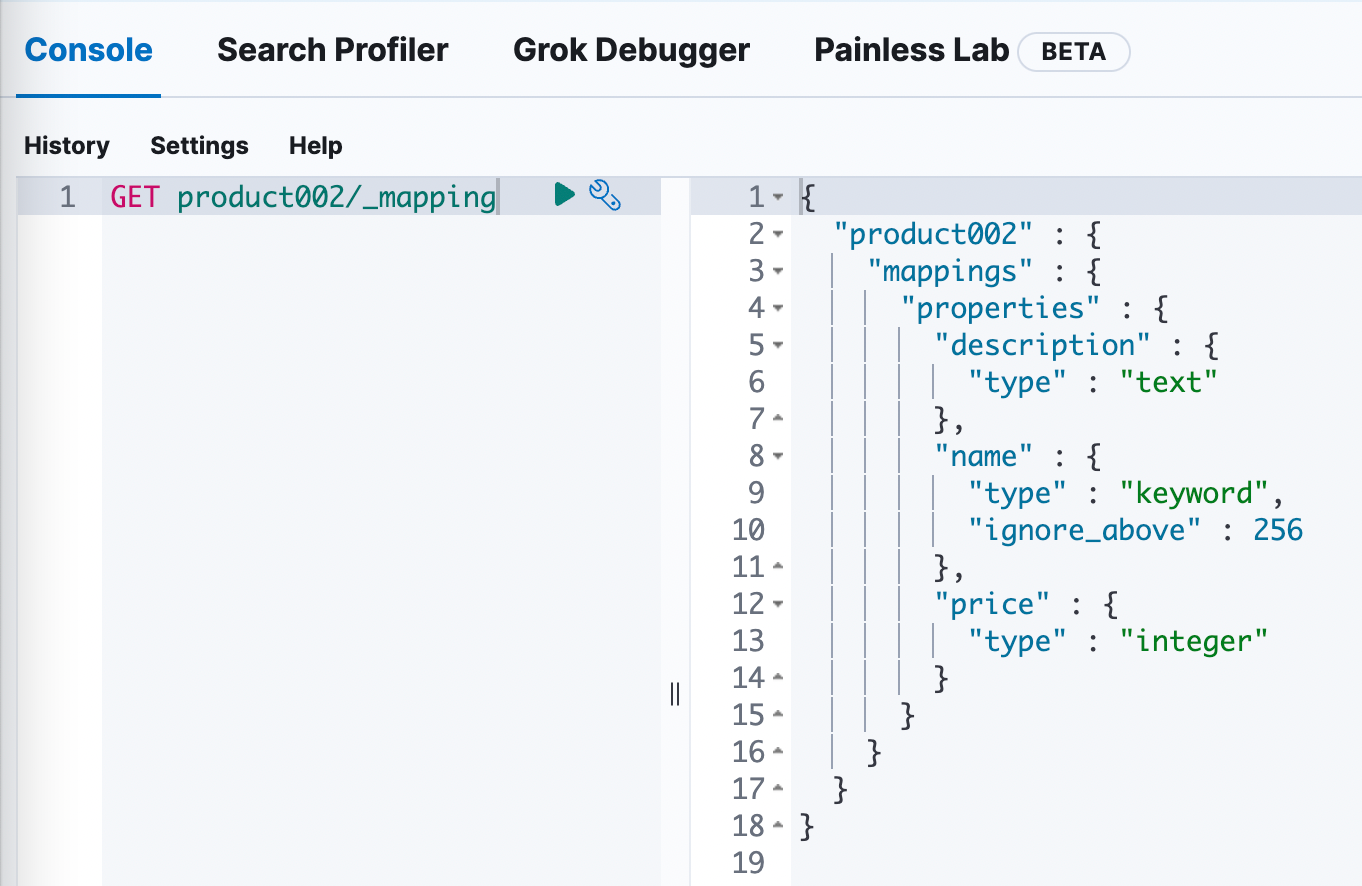Fold the price field block on line 12
The image size is (1362, 886).
[778, 605]
